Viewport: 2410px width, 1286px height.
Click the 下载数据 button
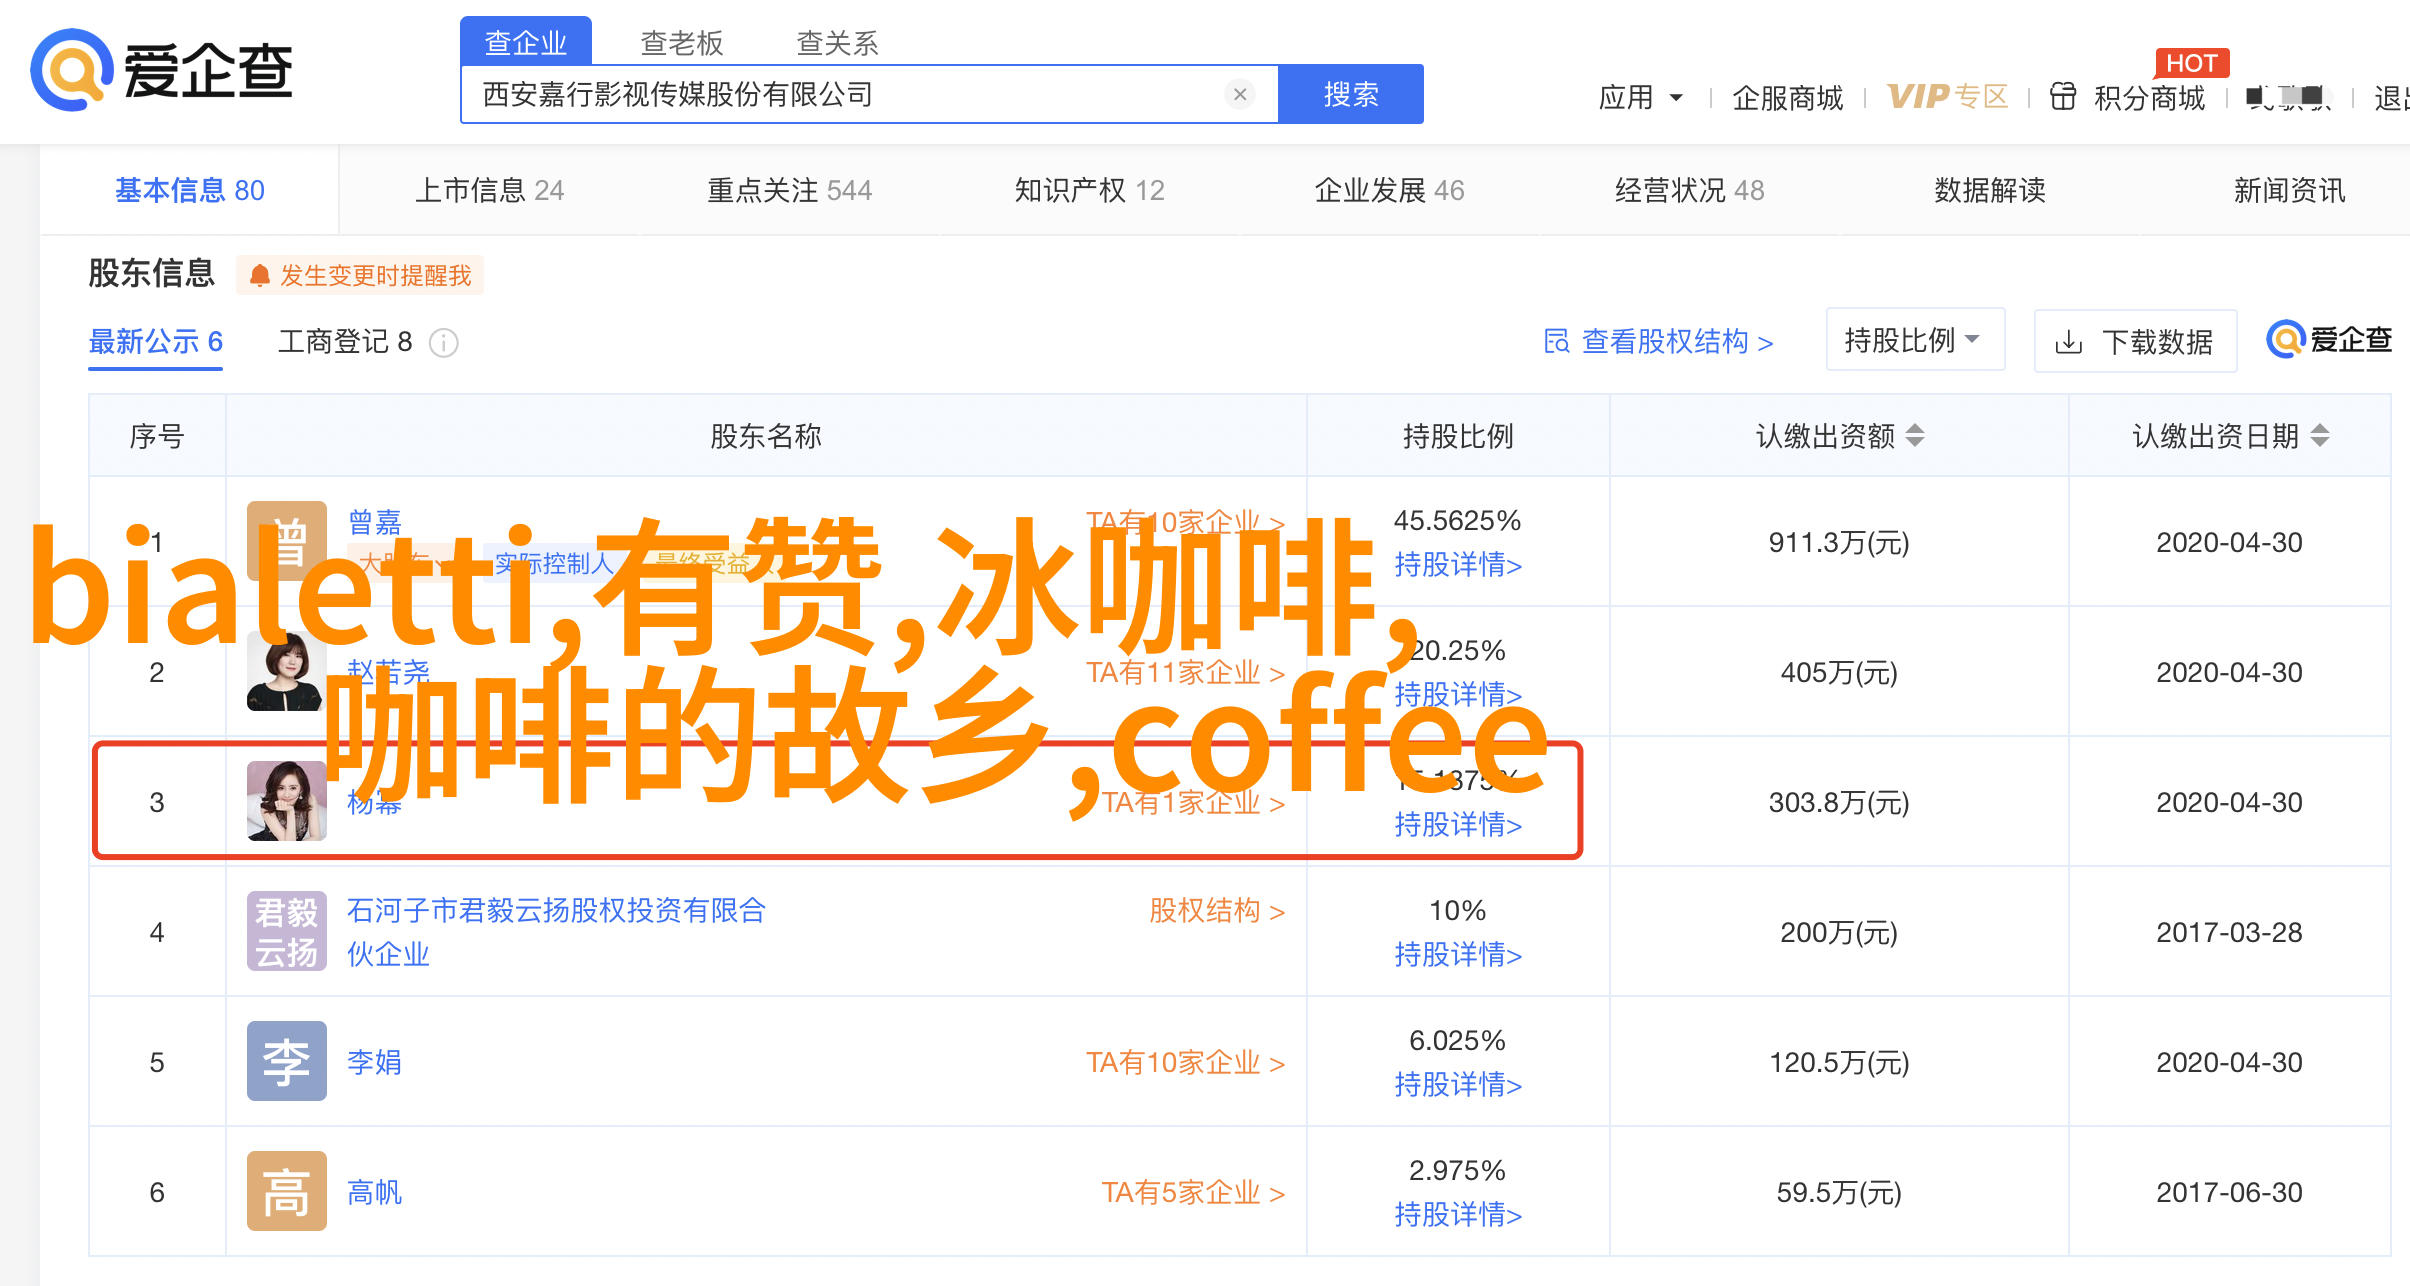[x=2135, y=342]
